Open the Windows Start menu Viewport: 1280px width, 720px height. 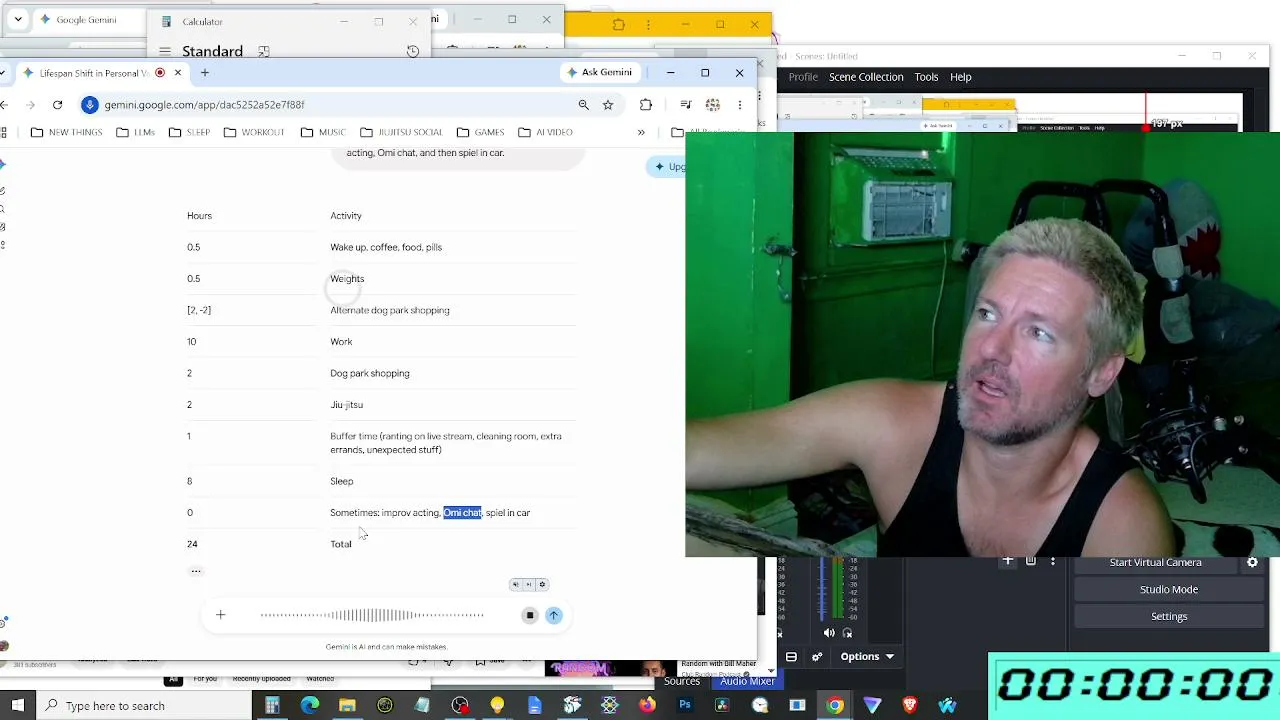tap(18, 705)
